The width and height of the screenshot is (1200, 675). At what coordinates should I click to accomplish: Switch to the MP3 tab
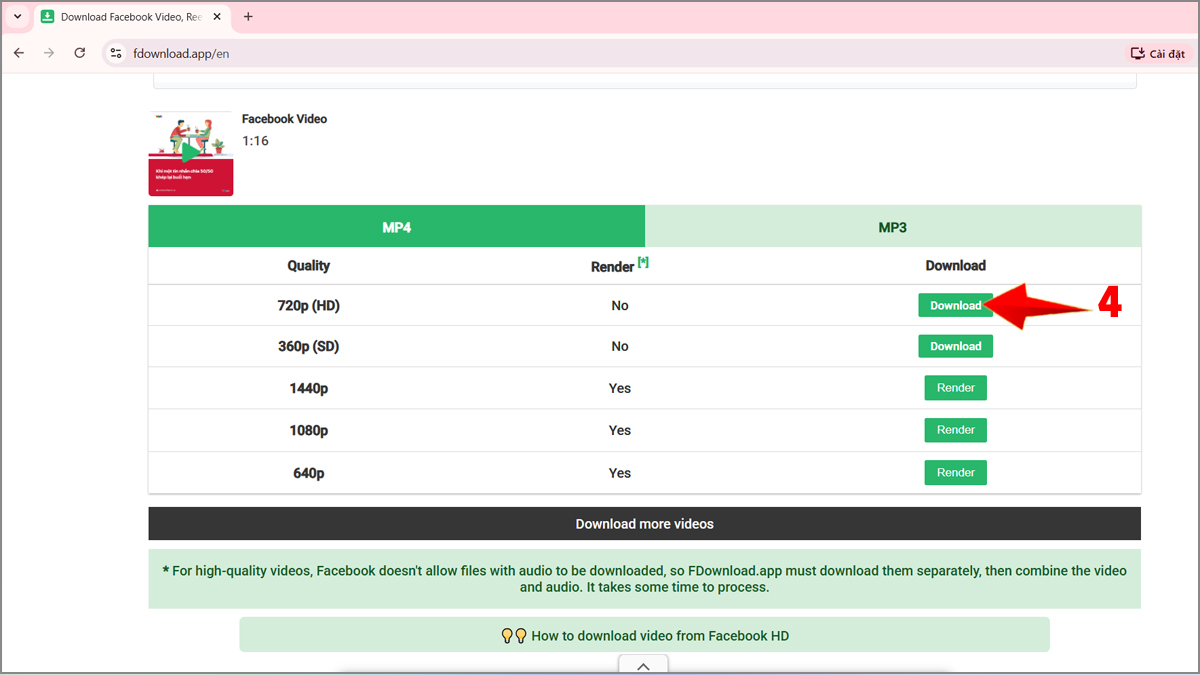pos(893,227)
